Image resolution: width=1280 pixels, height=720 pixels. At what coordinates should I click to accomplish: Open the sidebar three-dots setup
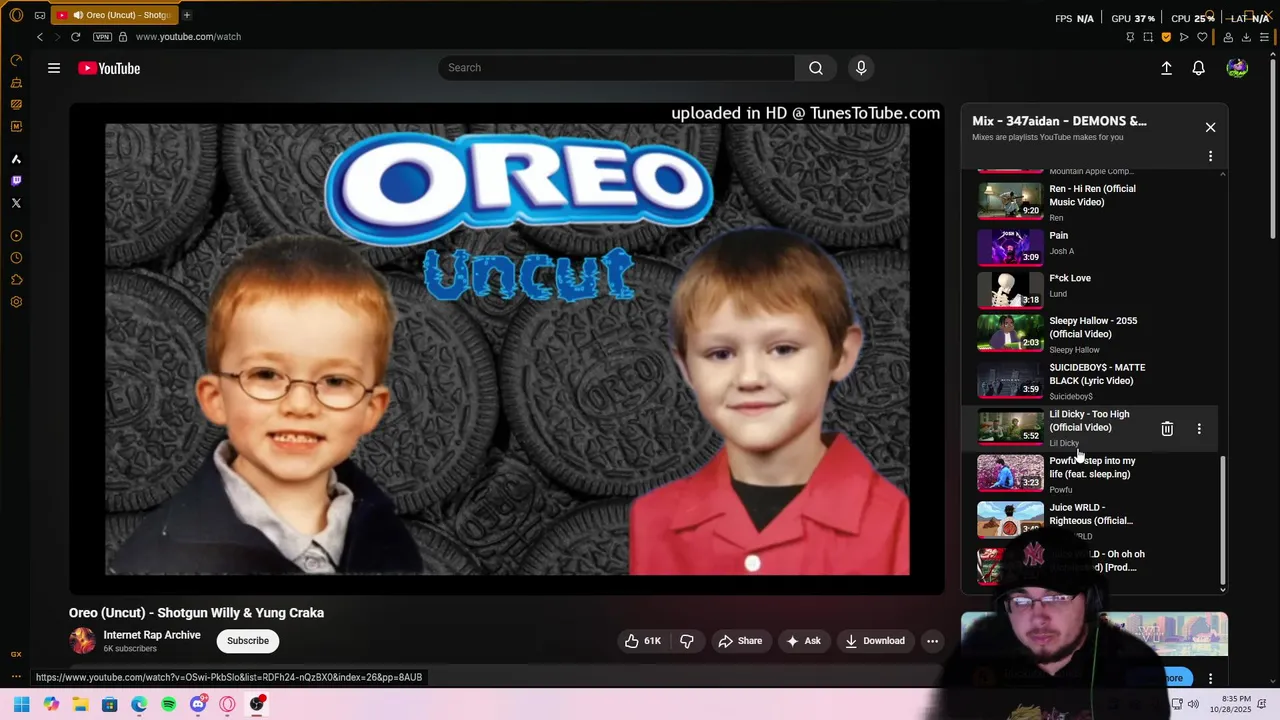pos(16,677)
